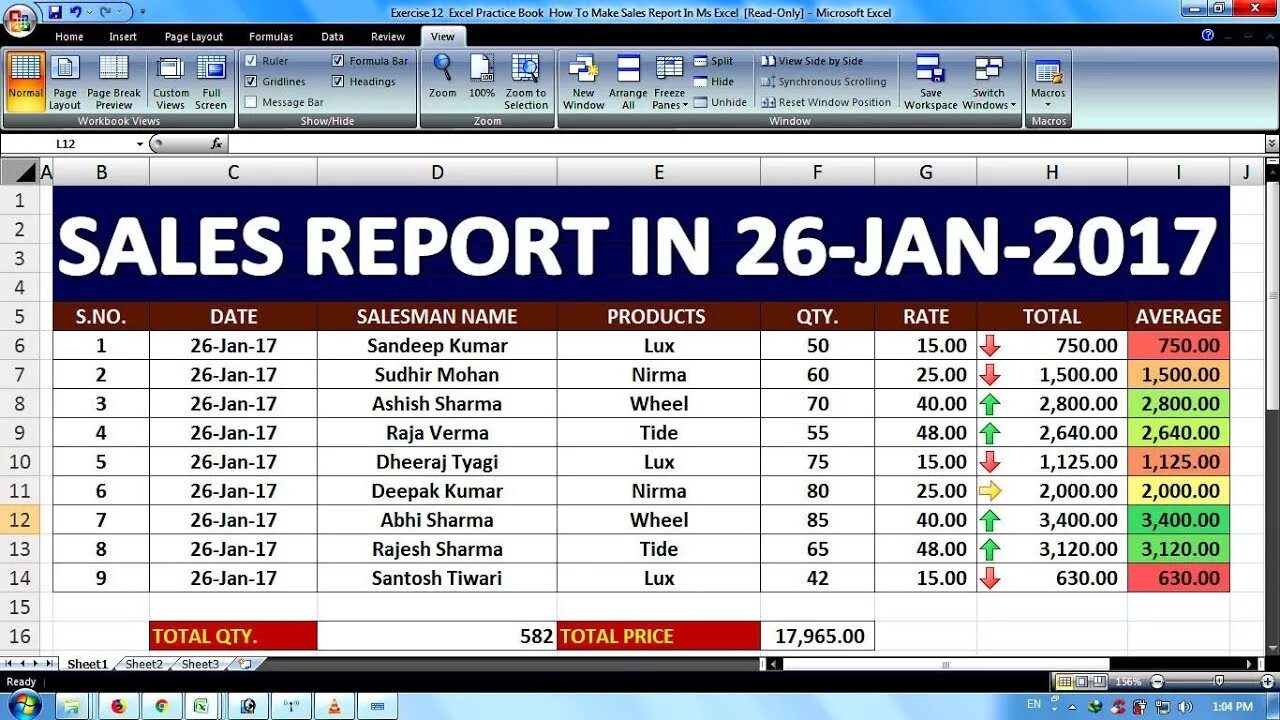This screenshot has height=720, width=1280.
Task: Expand the formula bar
Action: pyautogui.click(x=1272, y=144)
